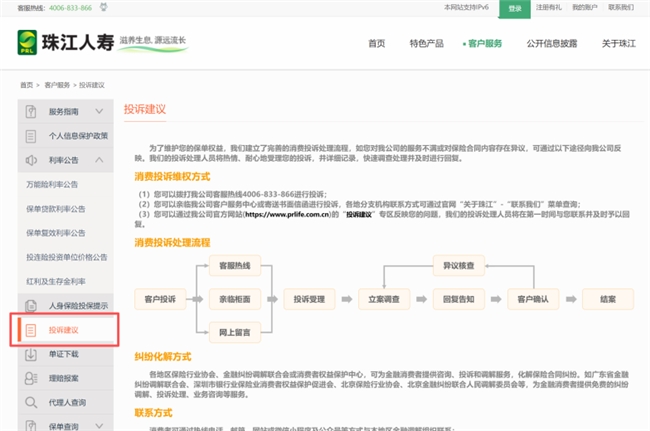Open 红利及生存金利率 in sidebar
Image resolution: width=650 pixels, height=431 pixels.
pyautogui.click(x=56, y=281)
